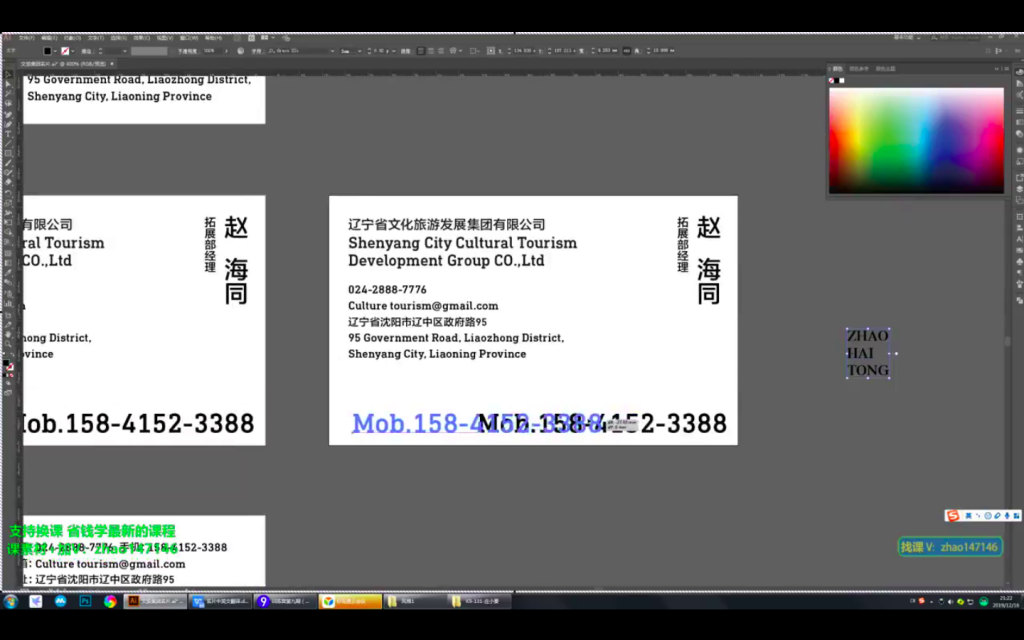Open the font family dropdown in control bar

click(333, 49)
